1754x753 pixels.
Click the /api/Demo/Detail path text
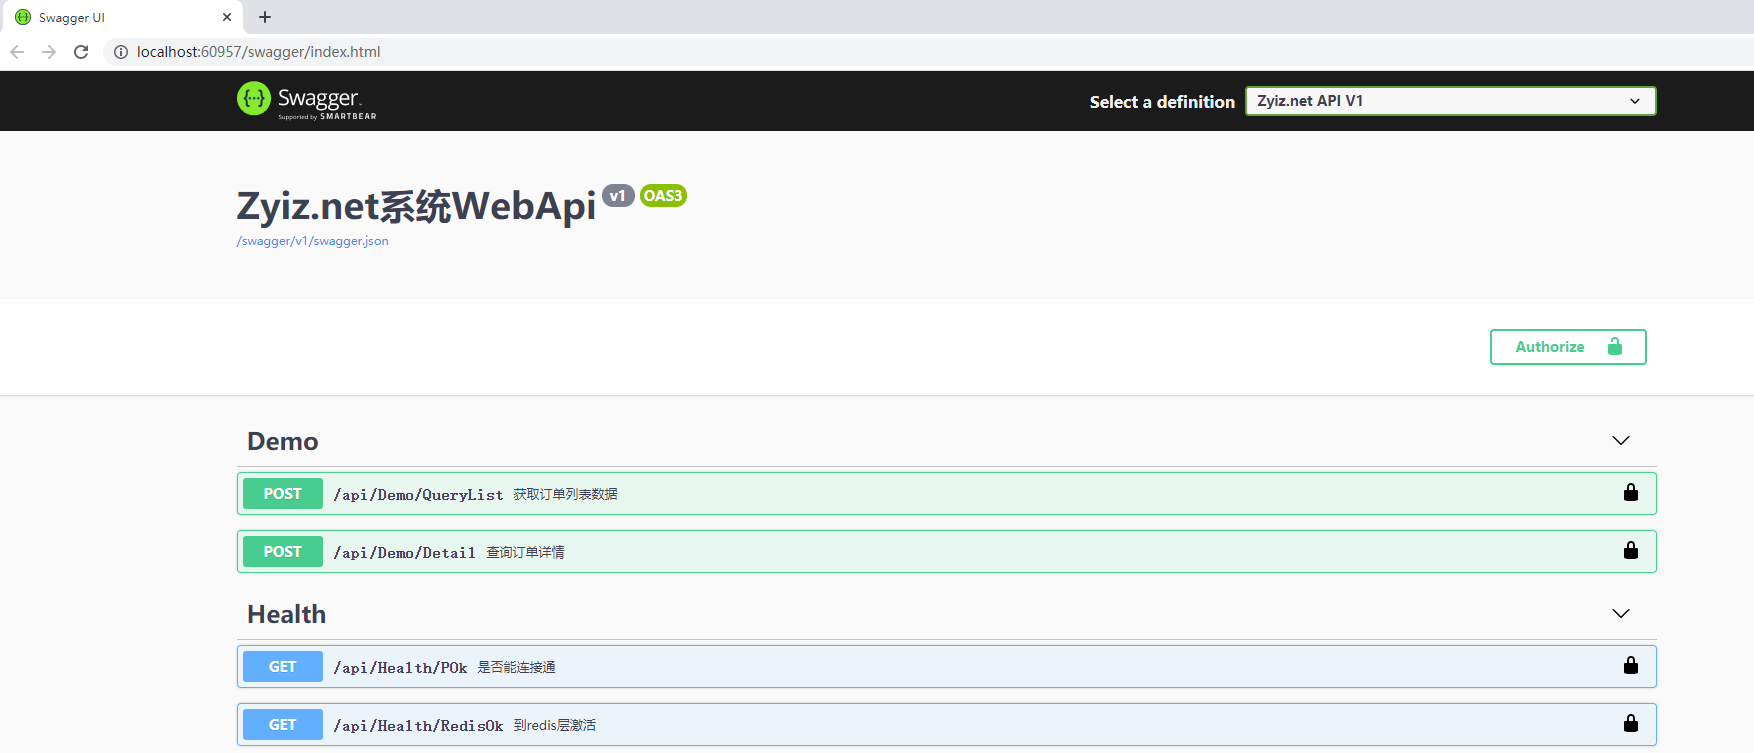(404, 553)
